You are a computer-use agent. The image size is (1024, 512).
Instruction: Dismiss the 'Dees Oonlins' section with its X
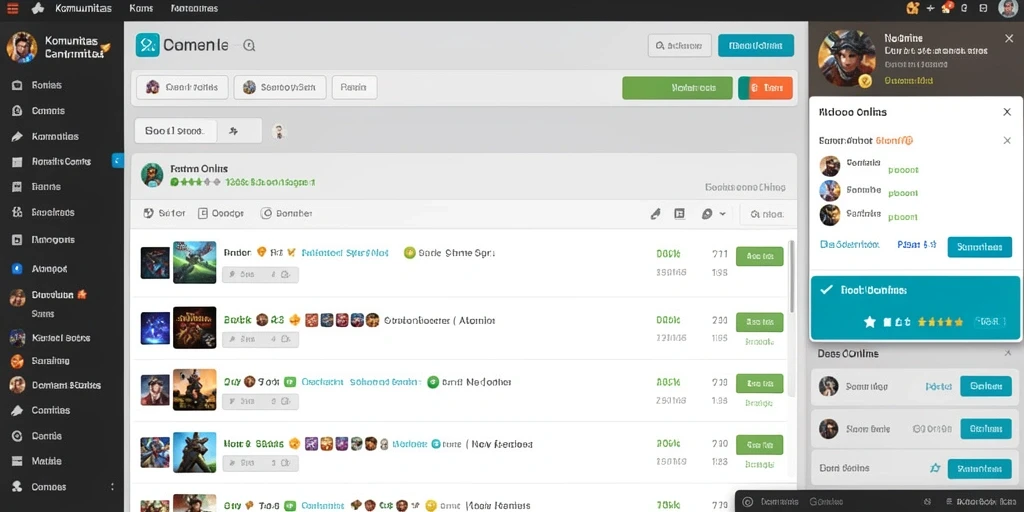tap(1007, 353)
